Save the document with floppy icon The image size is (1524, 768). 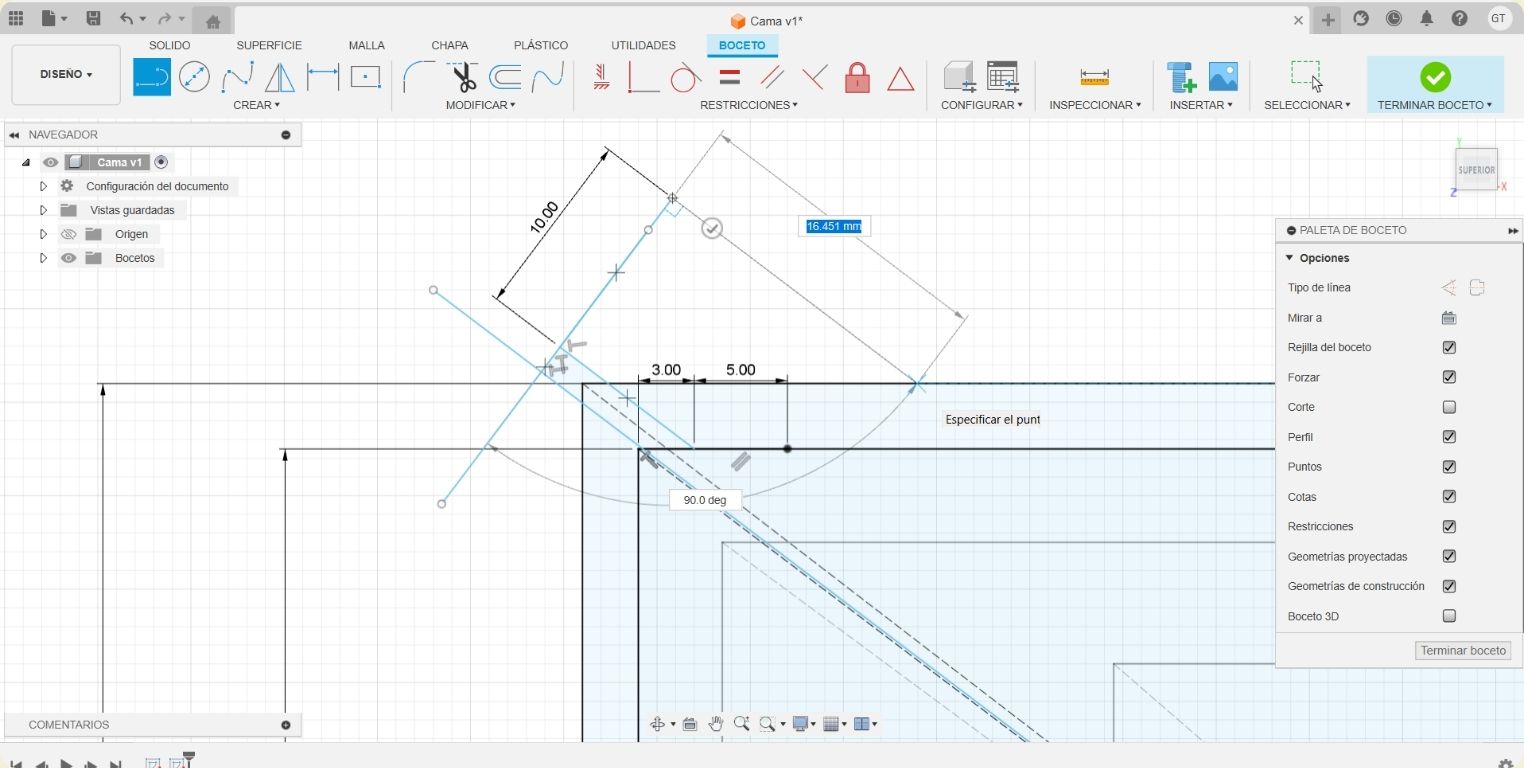(93, 19)
